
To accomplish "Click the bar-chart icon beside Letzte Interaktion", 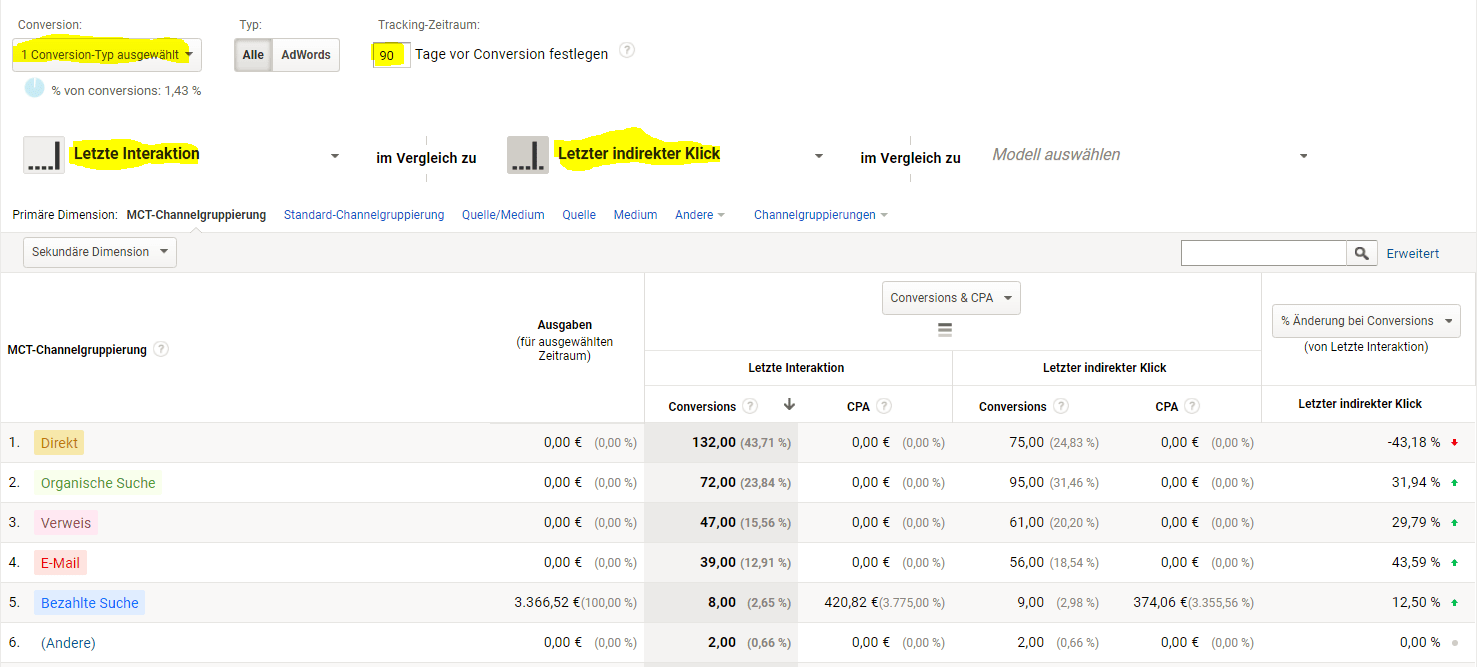I will coord(44,155).
